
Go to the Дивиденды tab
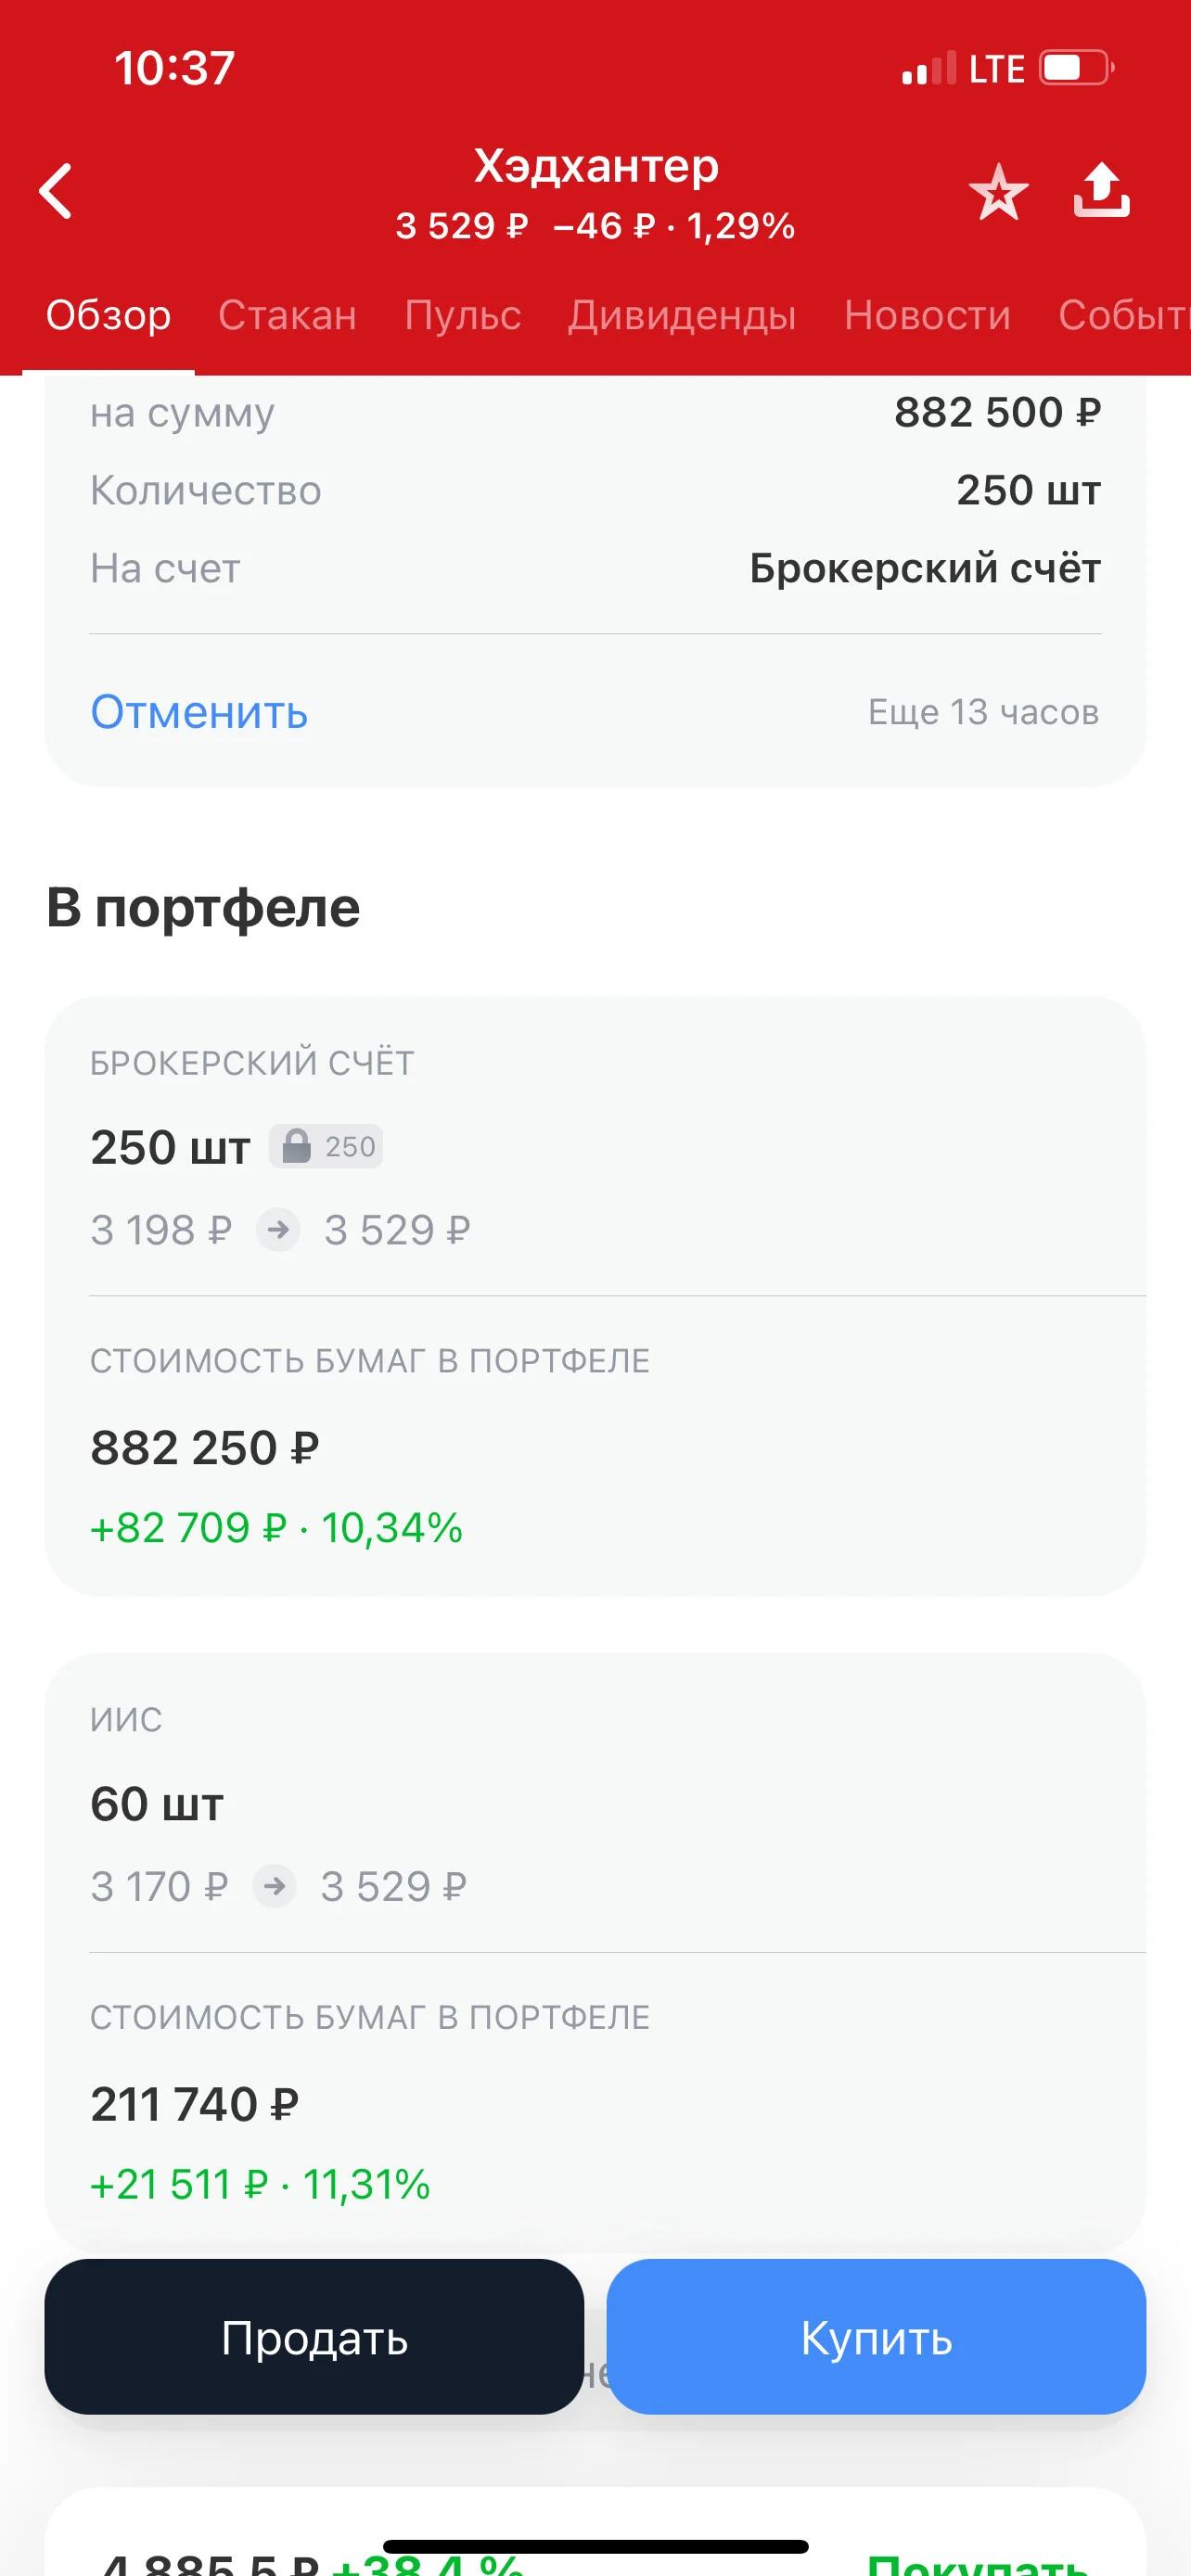pos(682,316)
